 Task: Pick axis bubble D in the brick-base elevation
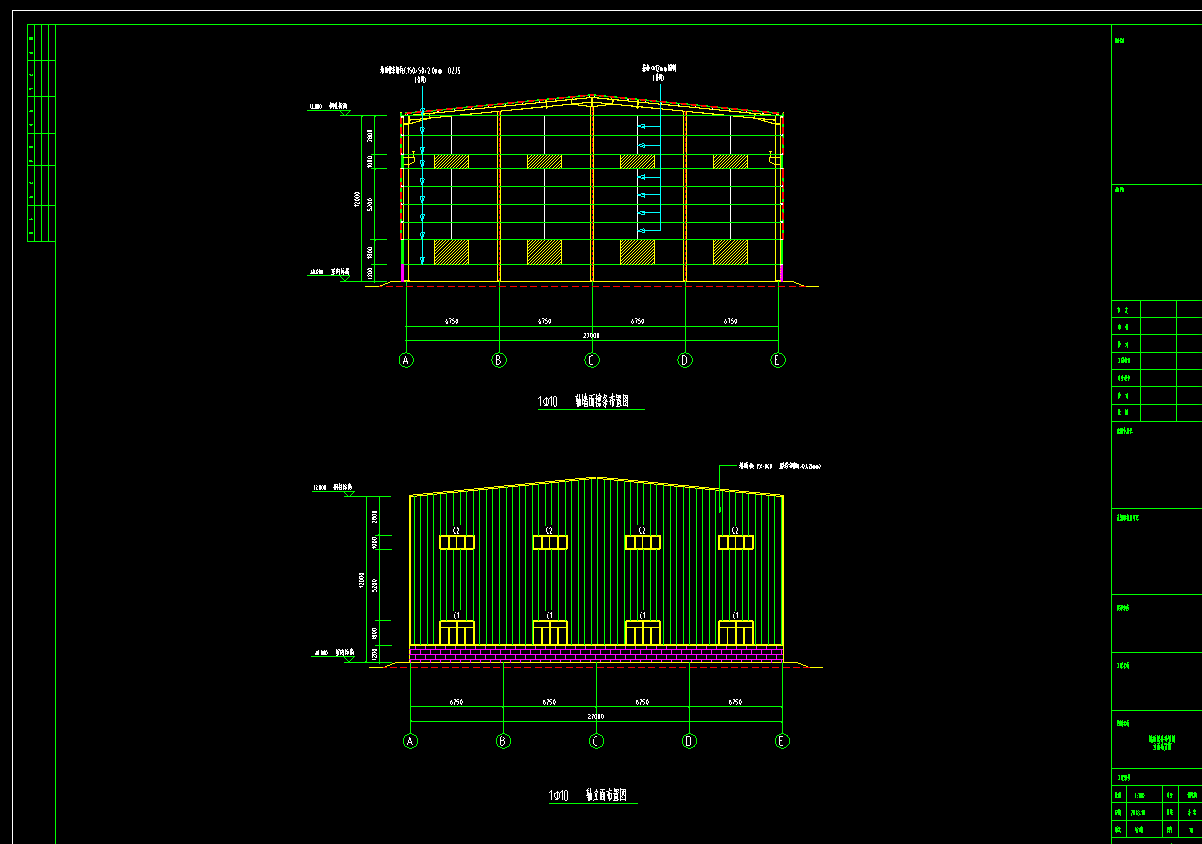(689, 741)
